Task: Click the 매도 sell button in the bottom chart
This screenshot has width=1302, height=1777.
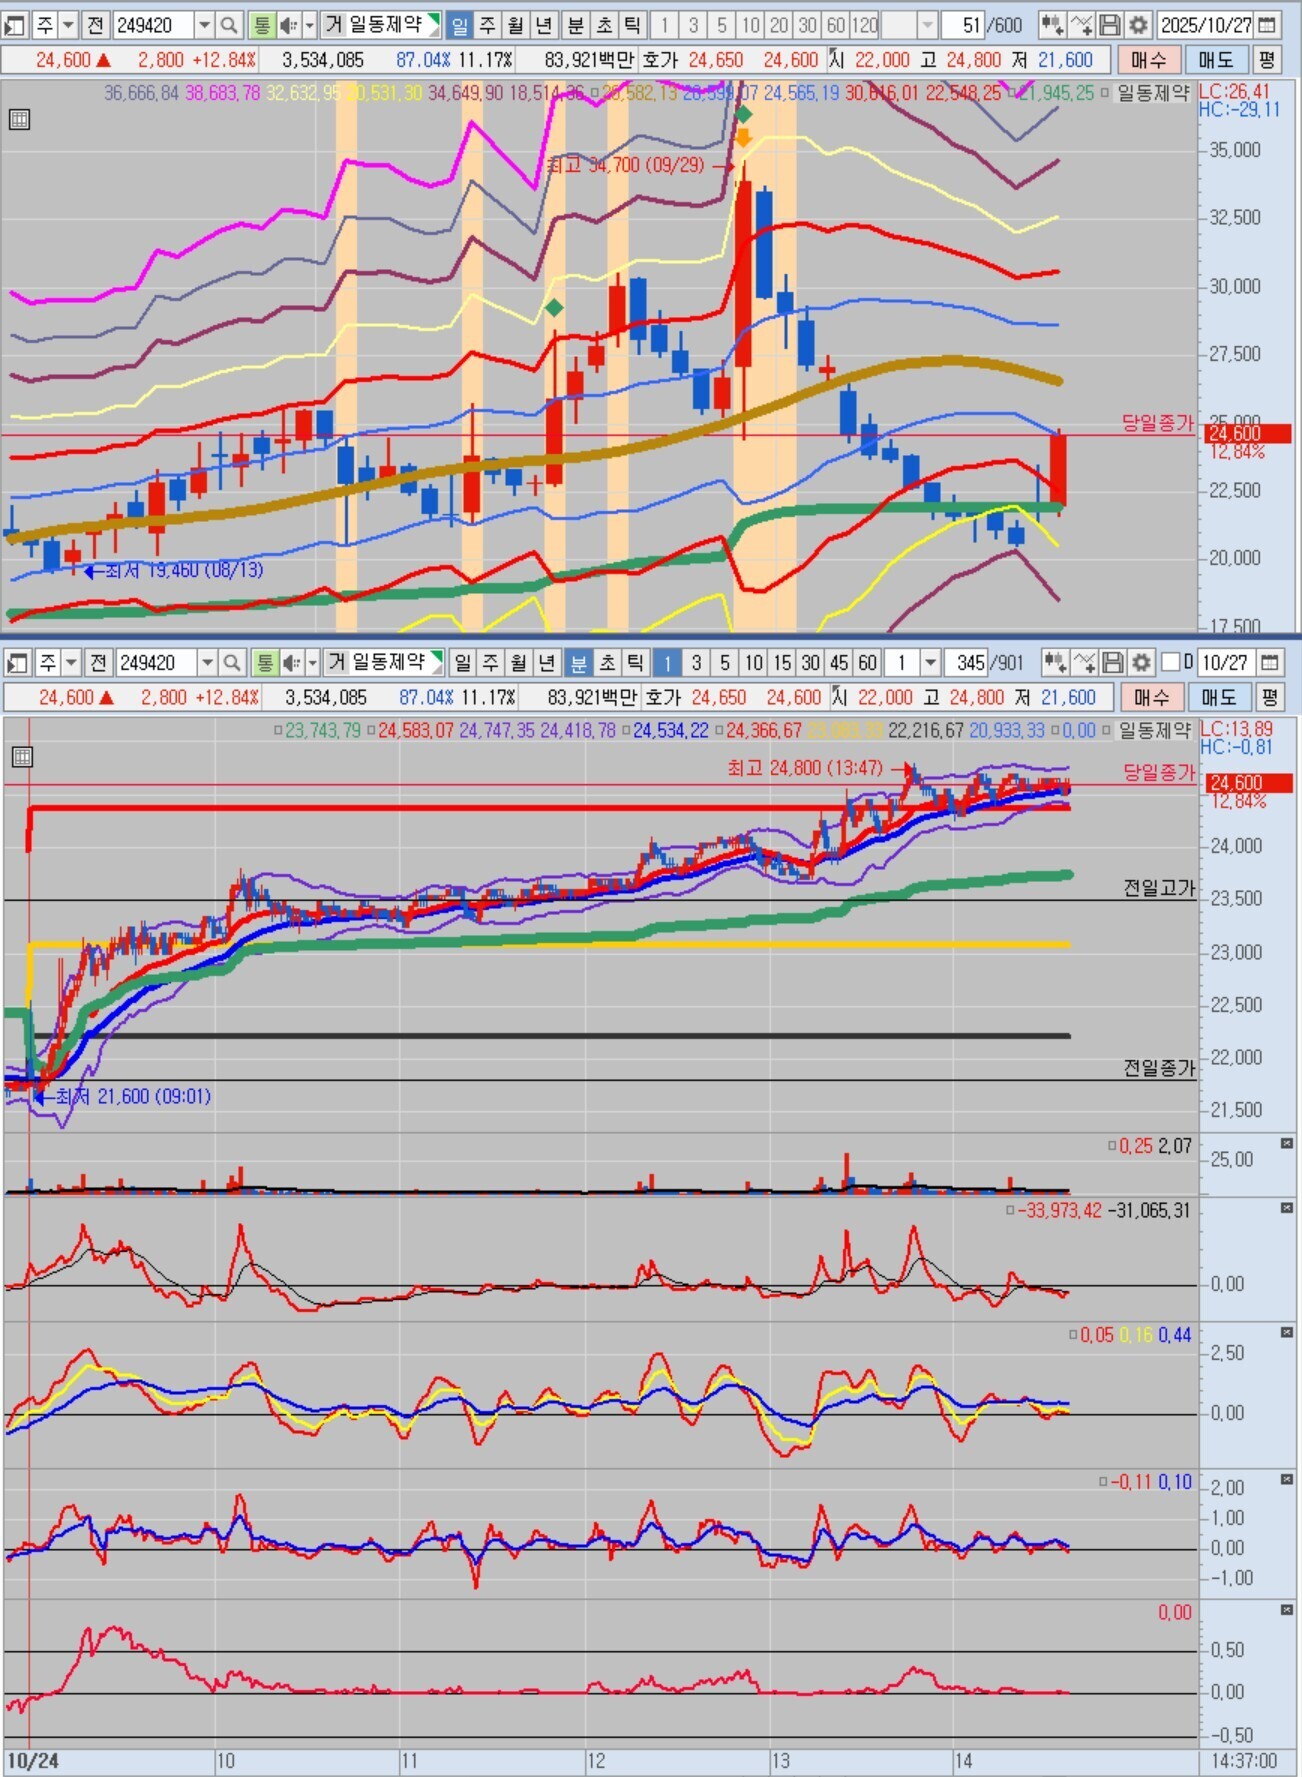Action: tap(1219, 697)
